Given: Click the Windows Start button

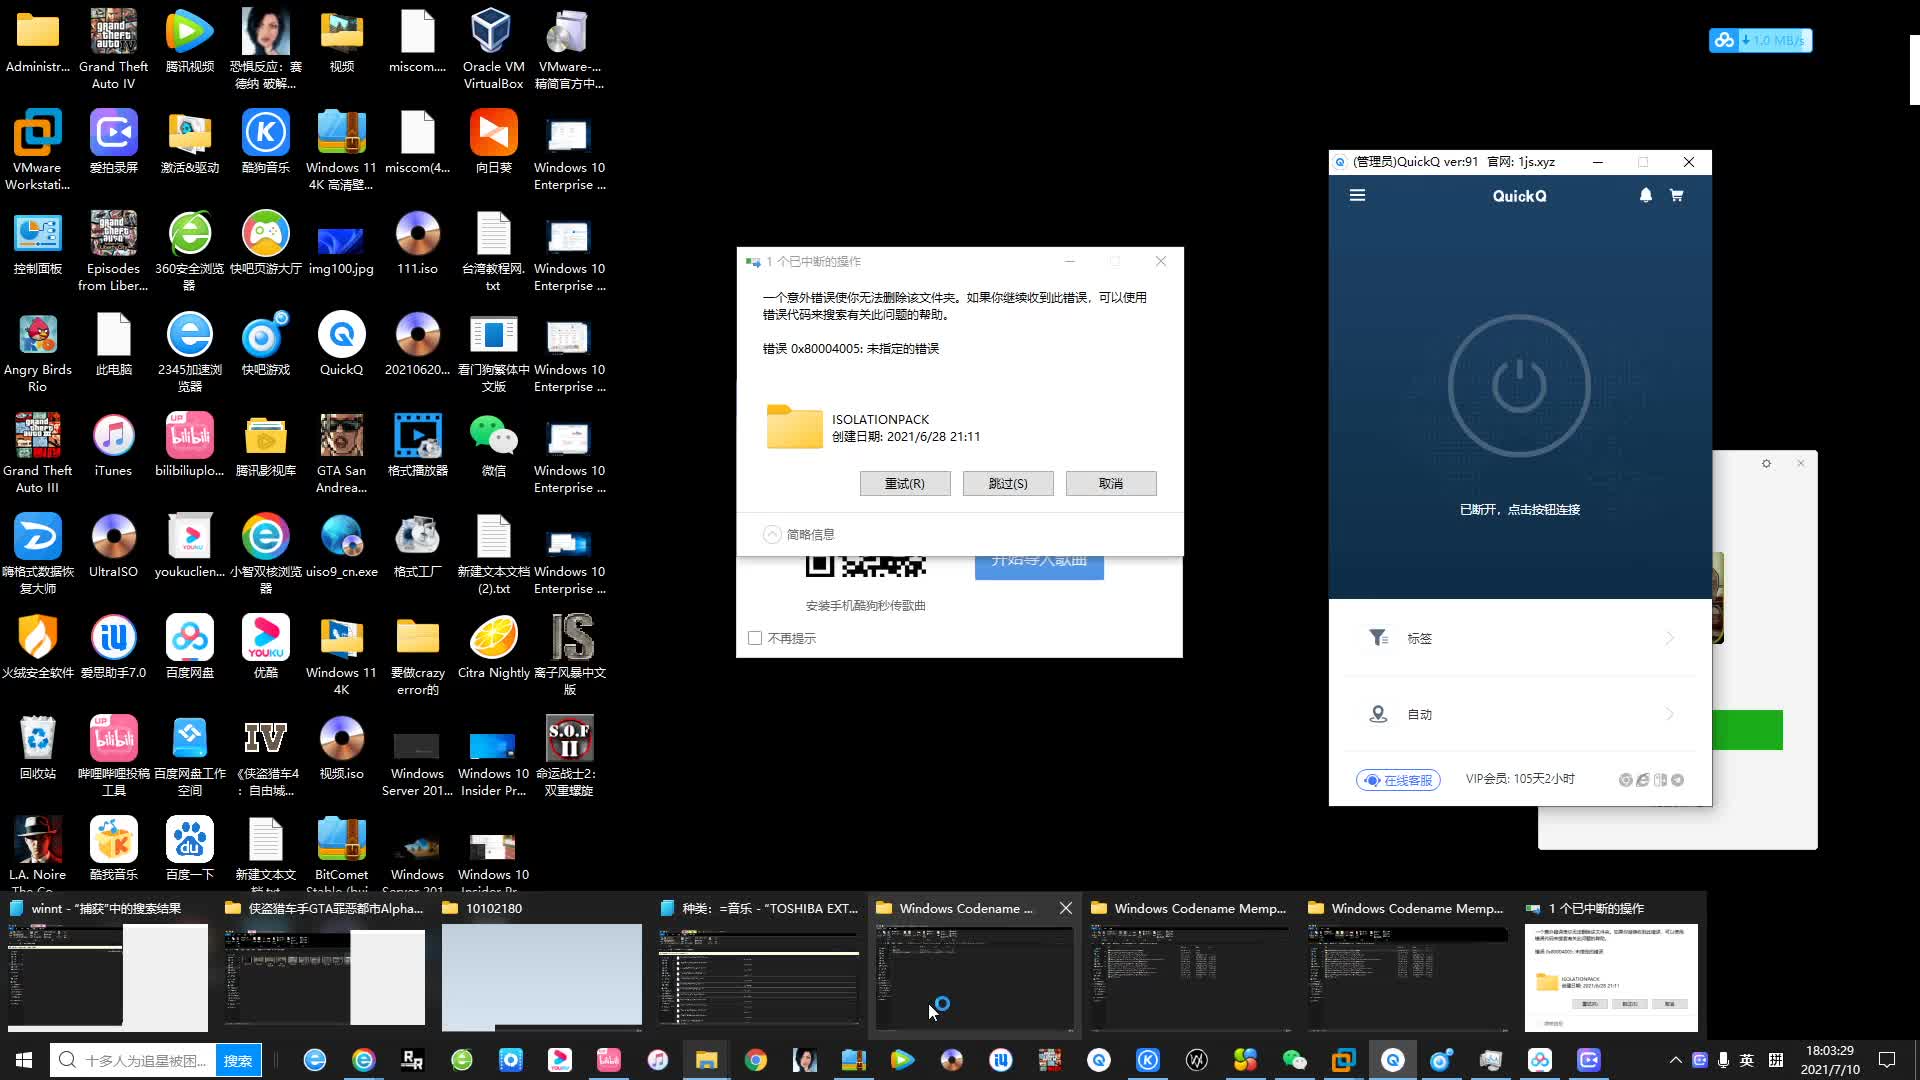Looking at the screenshot, I should 24,1060.
